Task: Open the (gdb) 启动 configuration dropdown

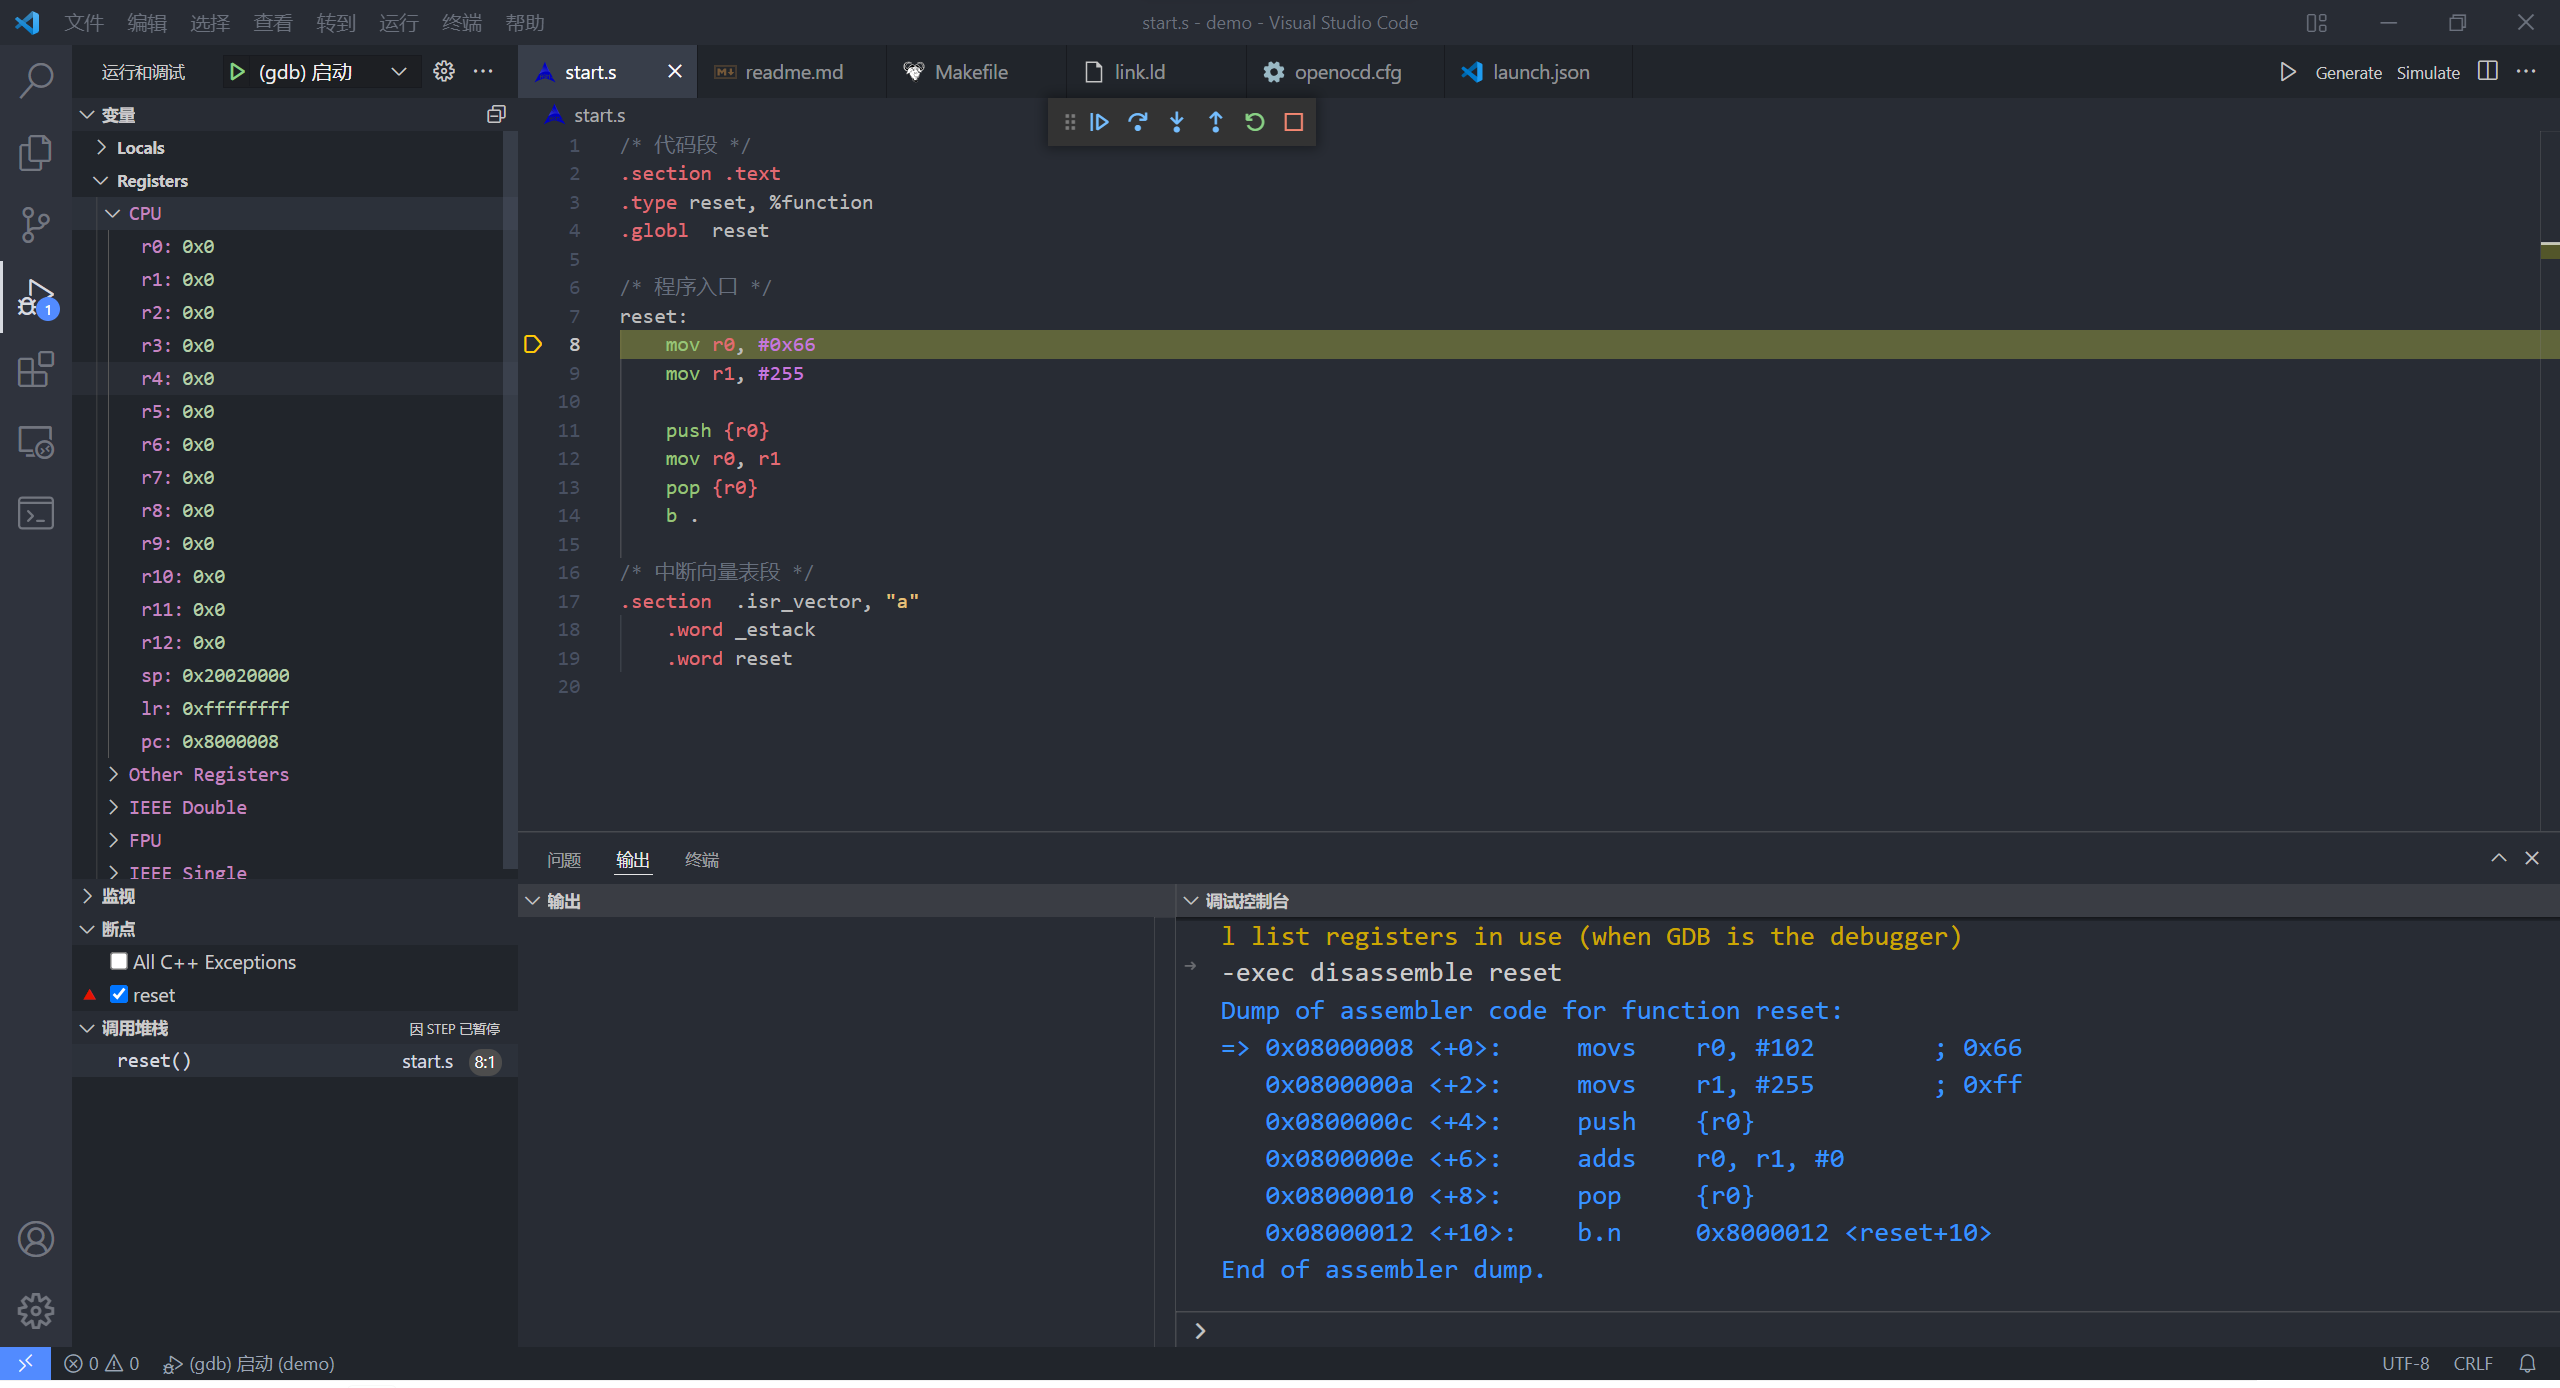Action: (399, 72)
